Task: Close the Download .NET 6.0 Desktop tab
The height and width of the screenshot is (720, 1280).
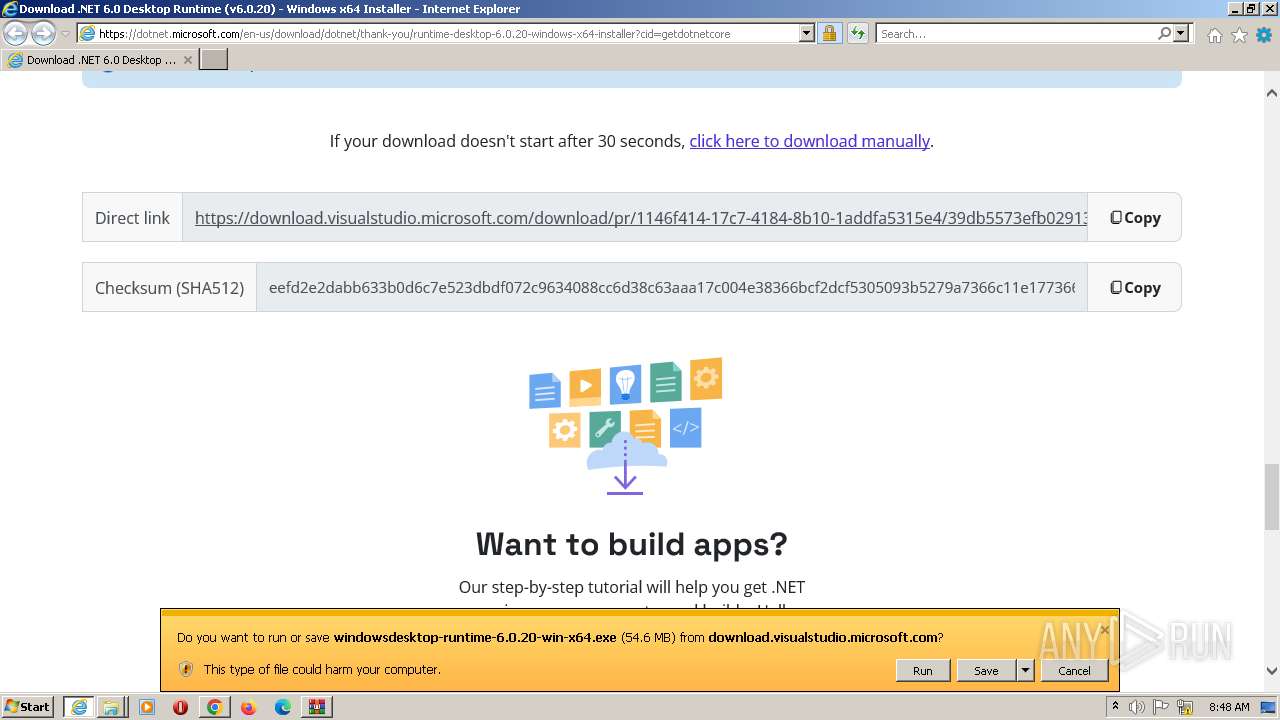Action: point(187,60)
